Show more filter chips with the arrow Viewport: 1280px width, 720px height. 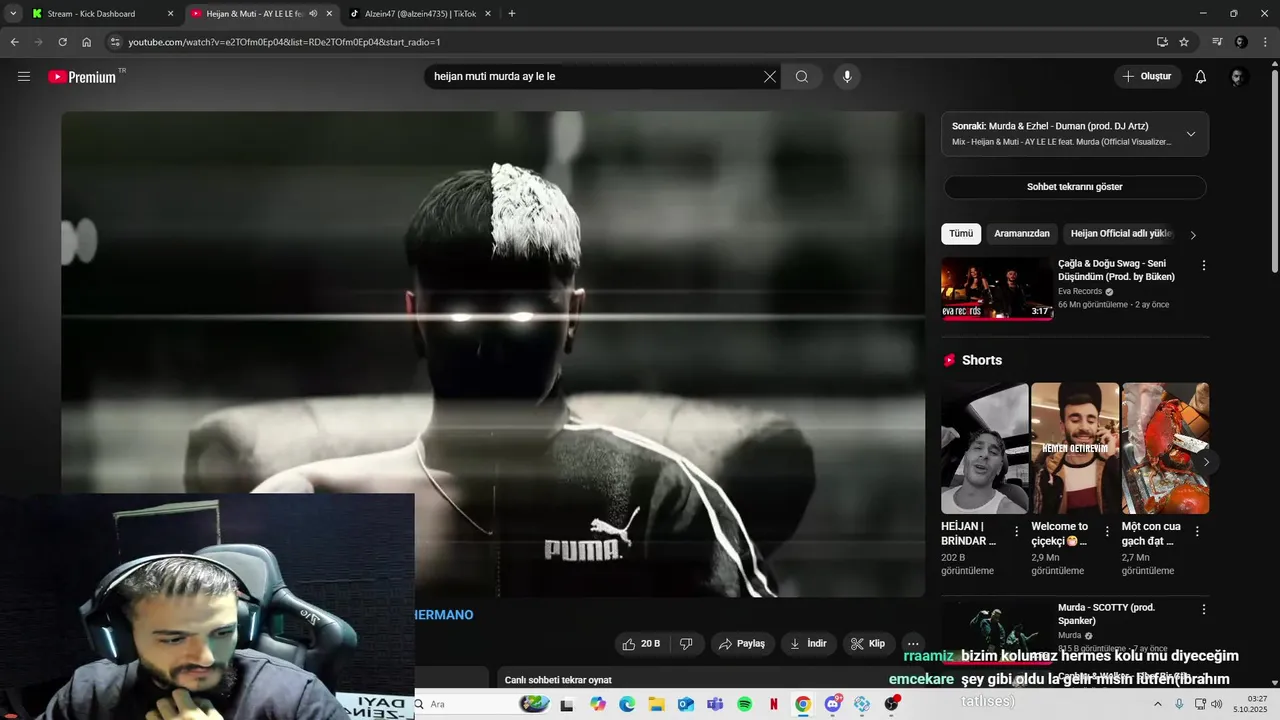tap(1192, 235)
